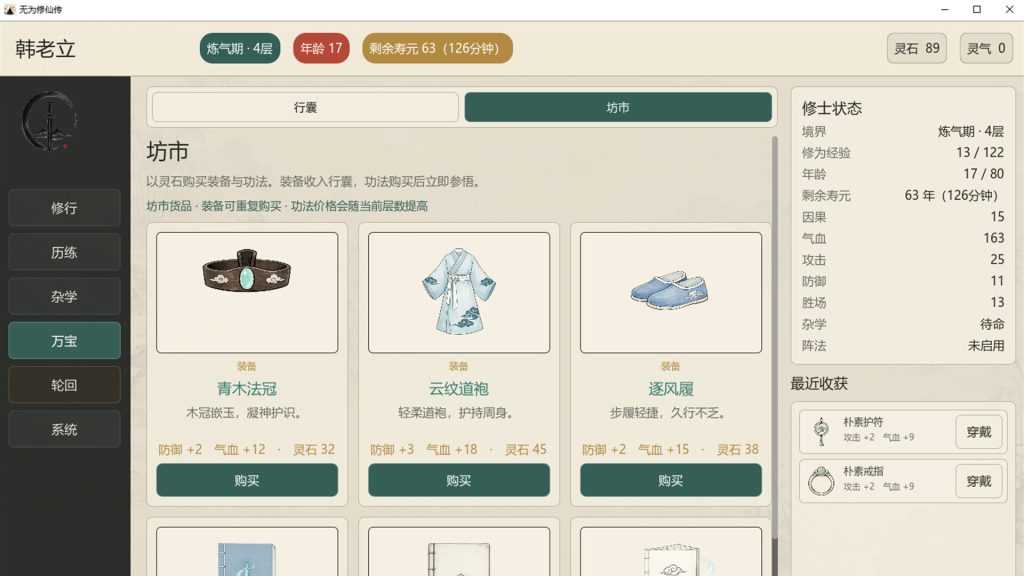Buy the 逐风履 for 38 灵石

coord(671,480)
